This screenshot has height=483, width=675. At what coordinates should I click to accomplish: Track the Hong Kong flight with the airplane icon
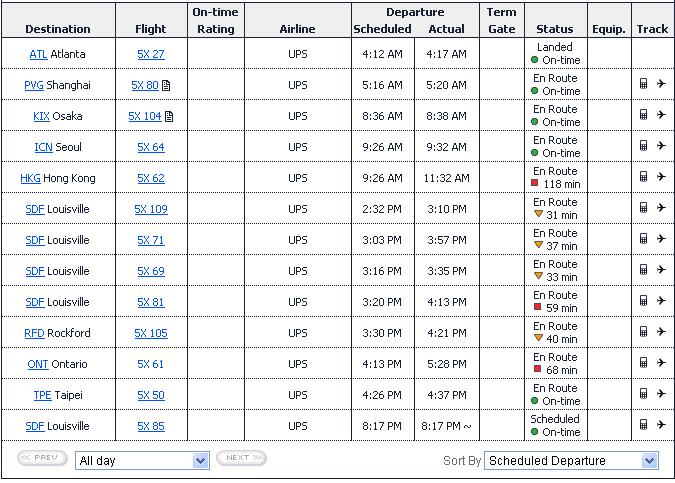click(661, 176)
